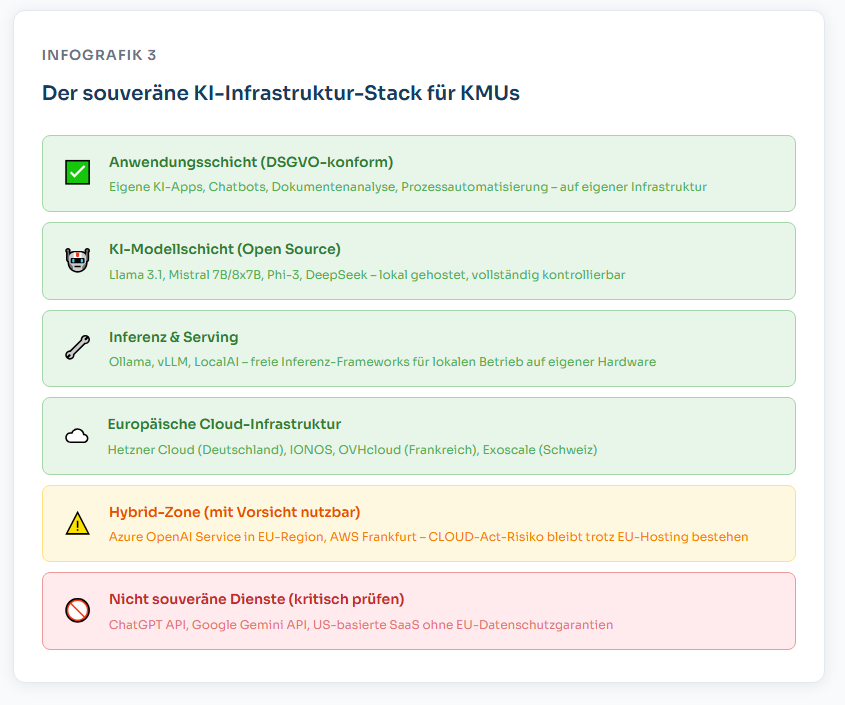
Task: Click the 'Ollama, vLLM, LocalAI' description text
Action: pos(382,362)
